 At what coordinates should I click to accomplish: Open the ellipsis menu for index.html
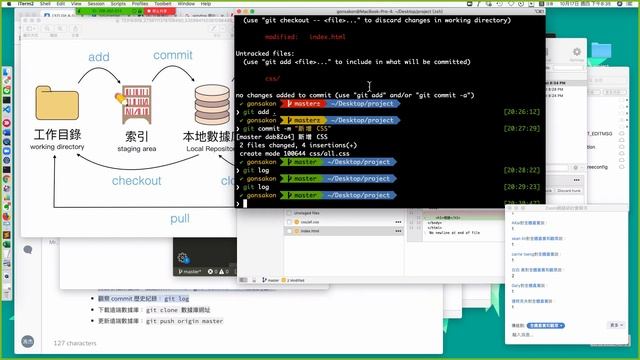pyautogui.click(x=398, y=231)
